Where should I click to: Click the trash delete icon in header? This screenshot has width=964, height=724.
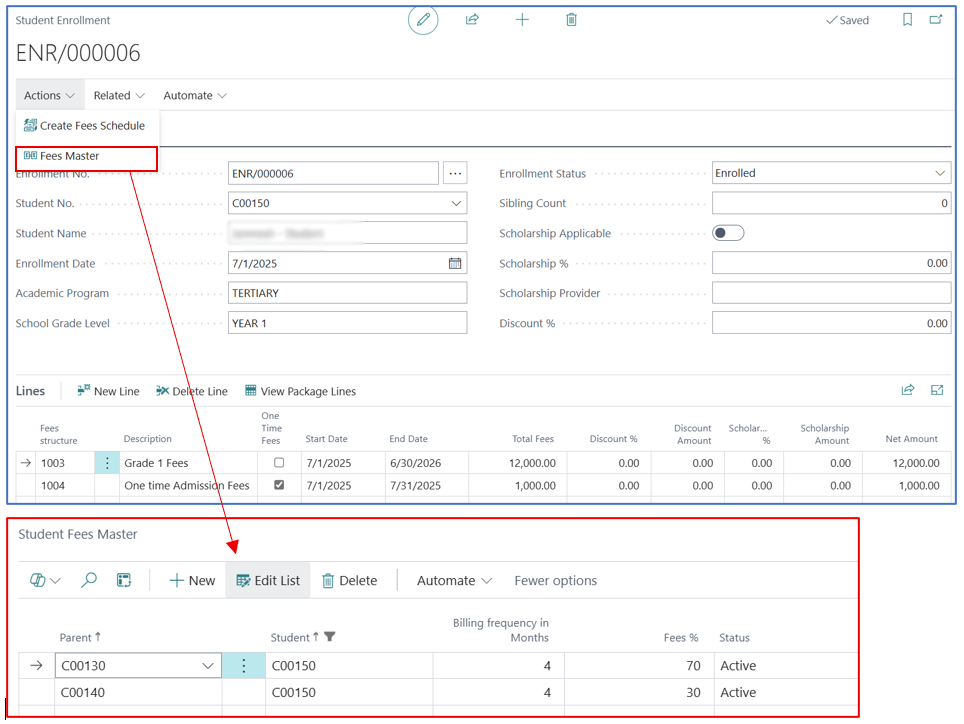(x=571, y=20)
